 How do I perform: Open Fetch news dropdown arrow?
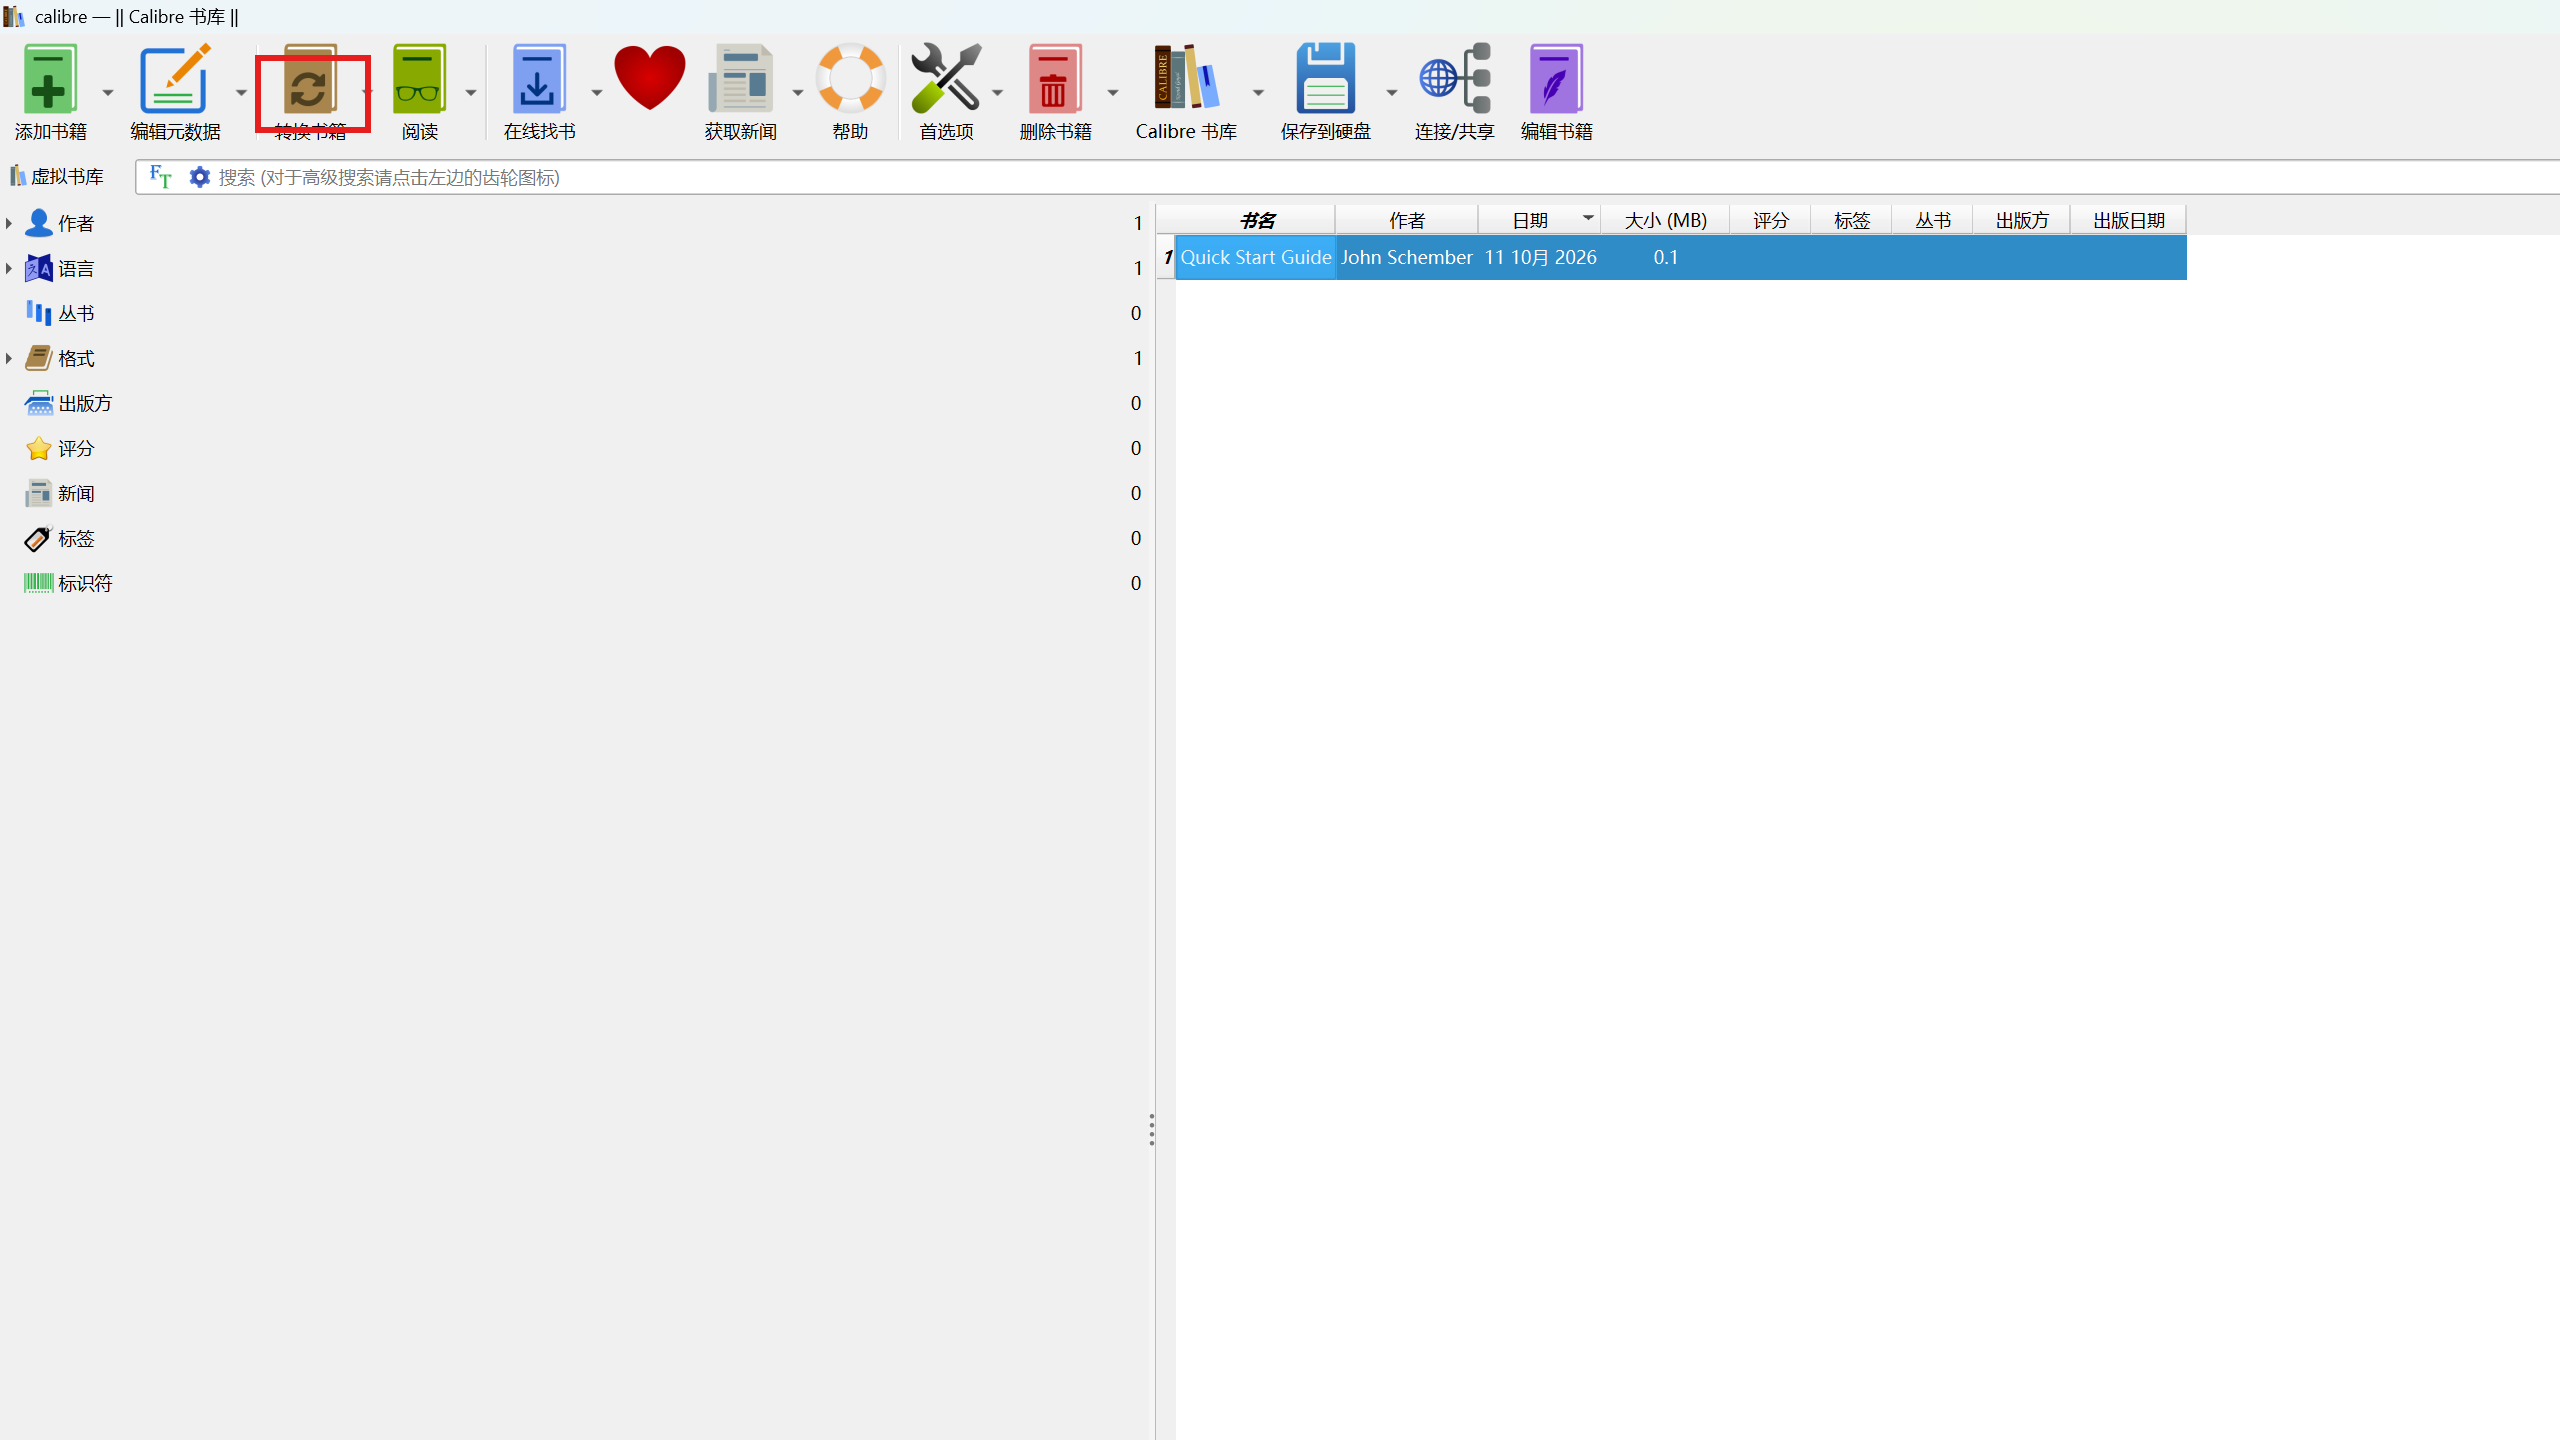point(797,92)
